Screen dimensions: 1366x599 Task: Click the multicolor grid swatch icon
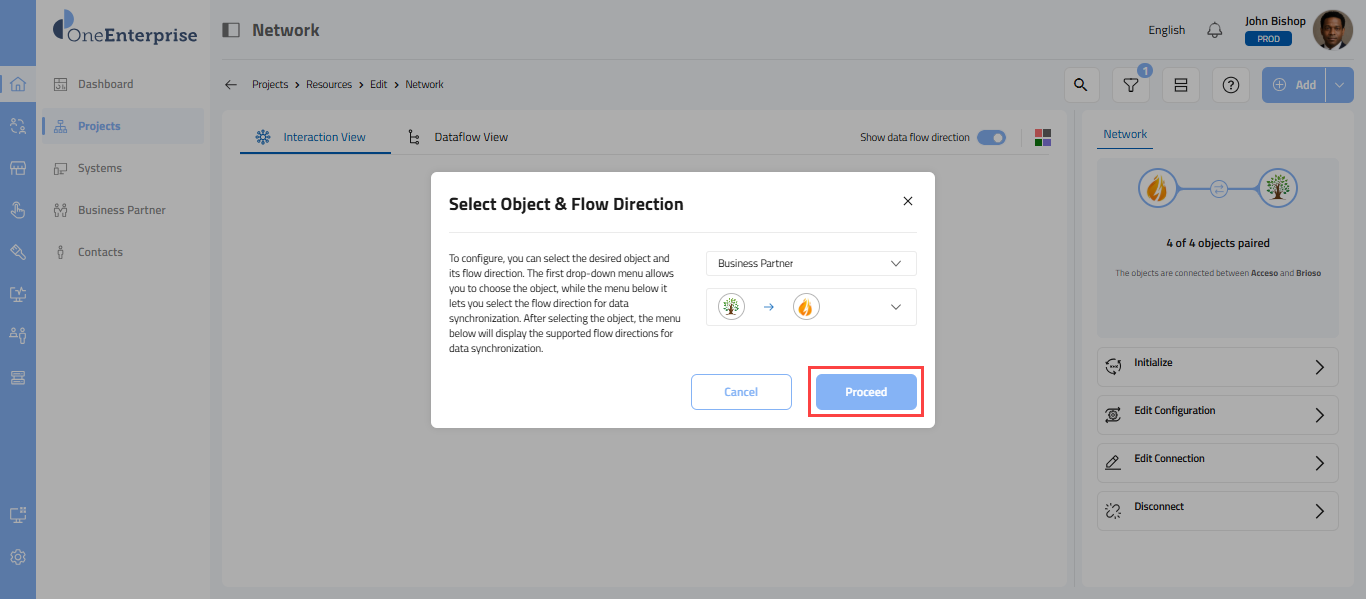point(1043,137)
